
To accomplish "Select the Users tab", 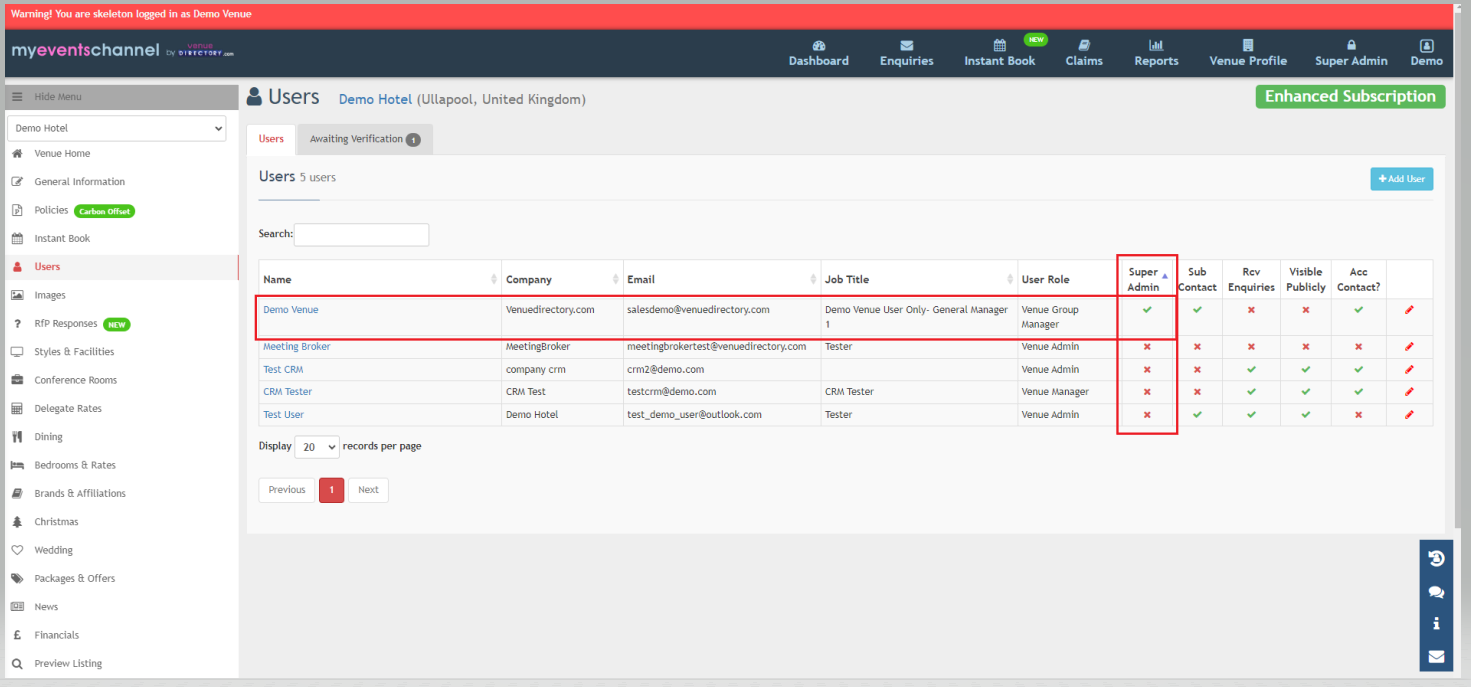I will pos(271,139).
